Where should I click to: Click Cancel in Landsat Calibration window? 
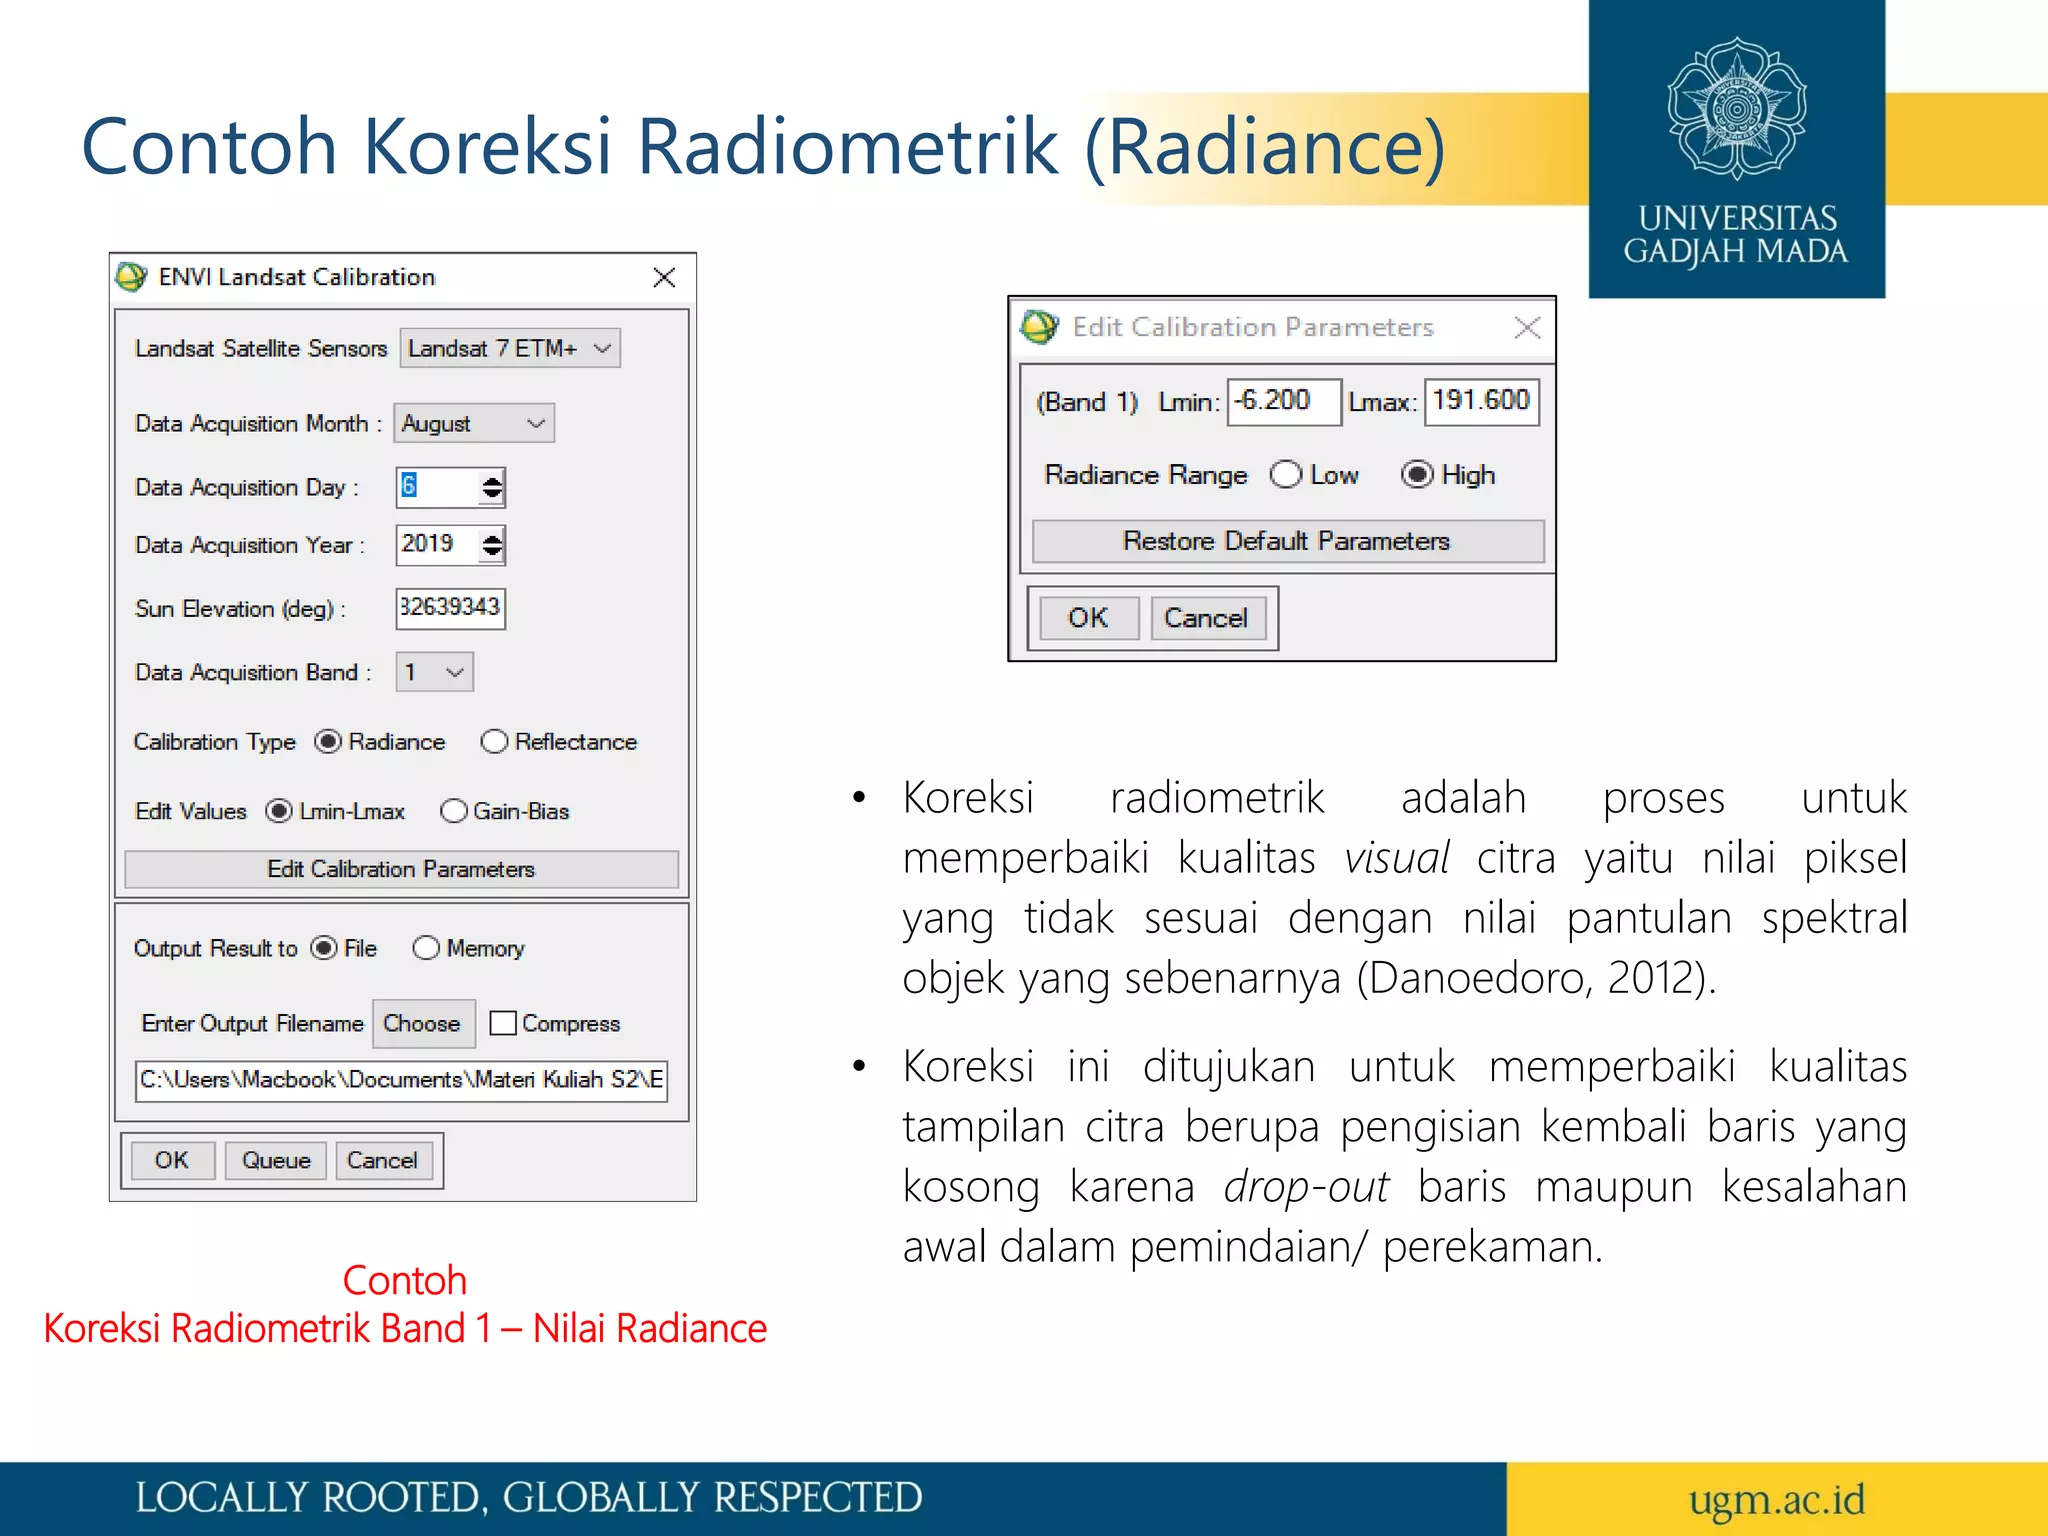pyautogui.click(x=382, y=1160)
